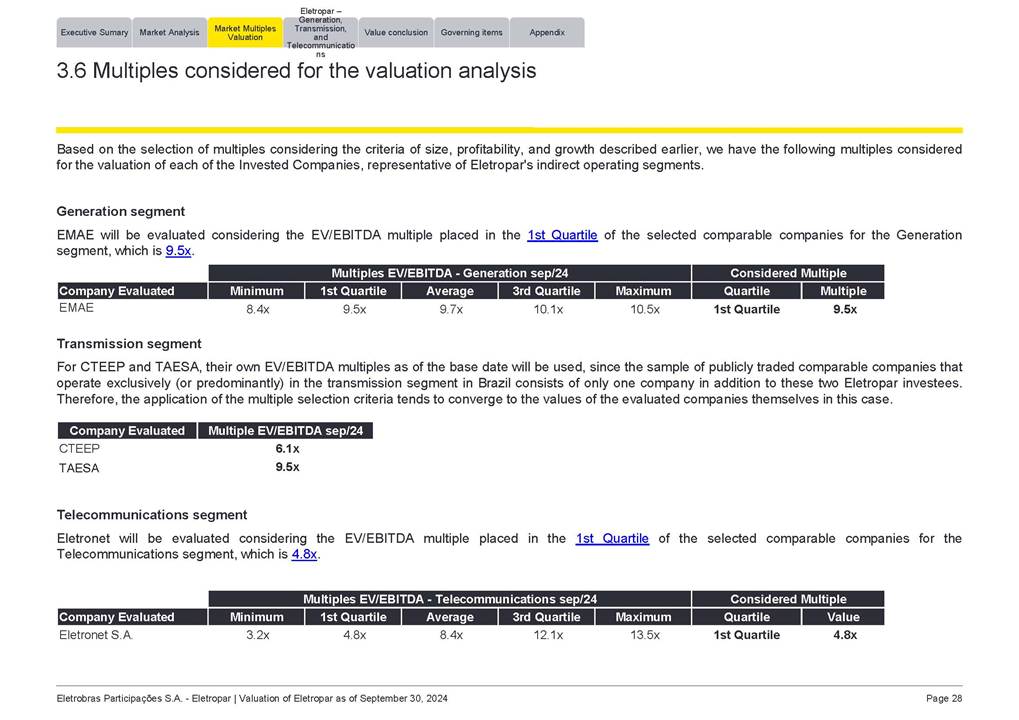
Task: Follow the 1st Quartile link in Telecommunications paragraph
Action: coord(612,538)
